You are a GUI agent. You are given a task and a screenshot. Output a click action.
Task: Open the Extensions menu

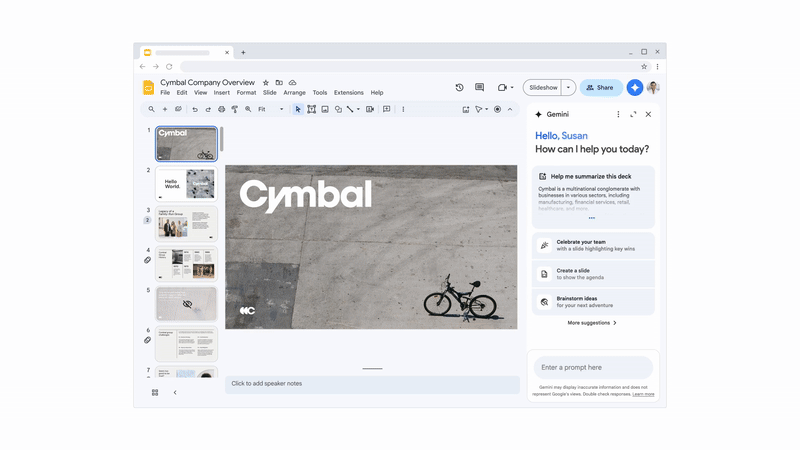pos(348,93)
